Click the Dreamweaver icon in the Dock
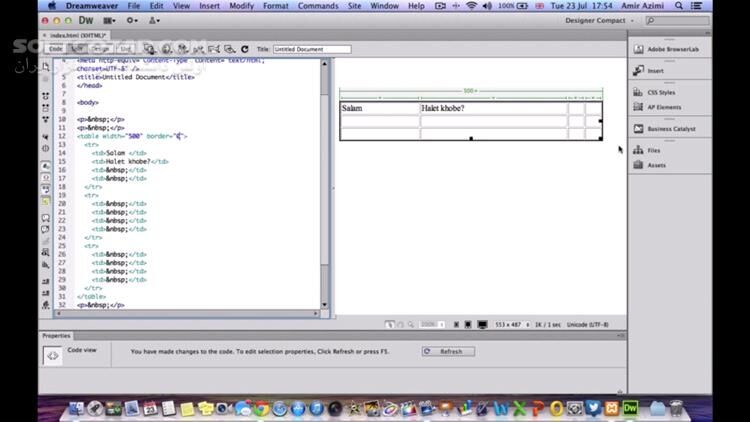 [631, 408]
